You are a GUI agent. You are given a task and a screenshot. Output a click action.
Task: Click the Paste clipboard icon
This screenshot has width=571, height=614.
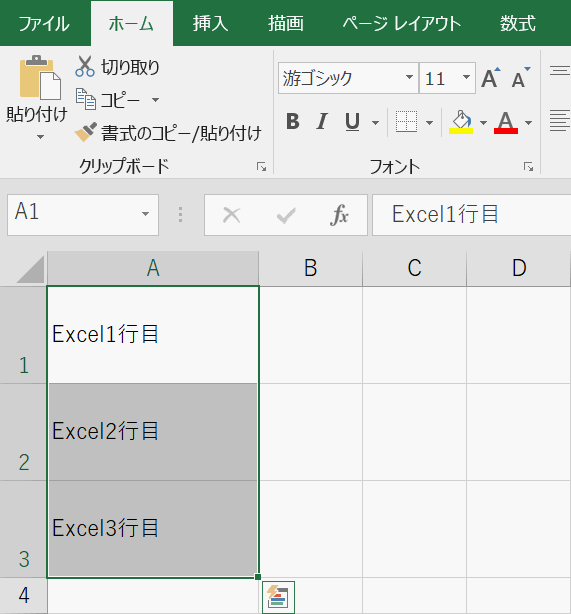40,77
